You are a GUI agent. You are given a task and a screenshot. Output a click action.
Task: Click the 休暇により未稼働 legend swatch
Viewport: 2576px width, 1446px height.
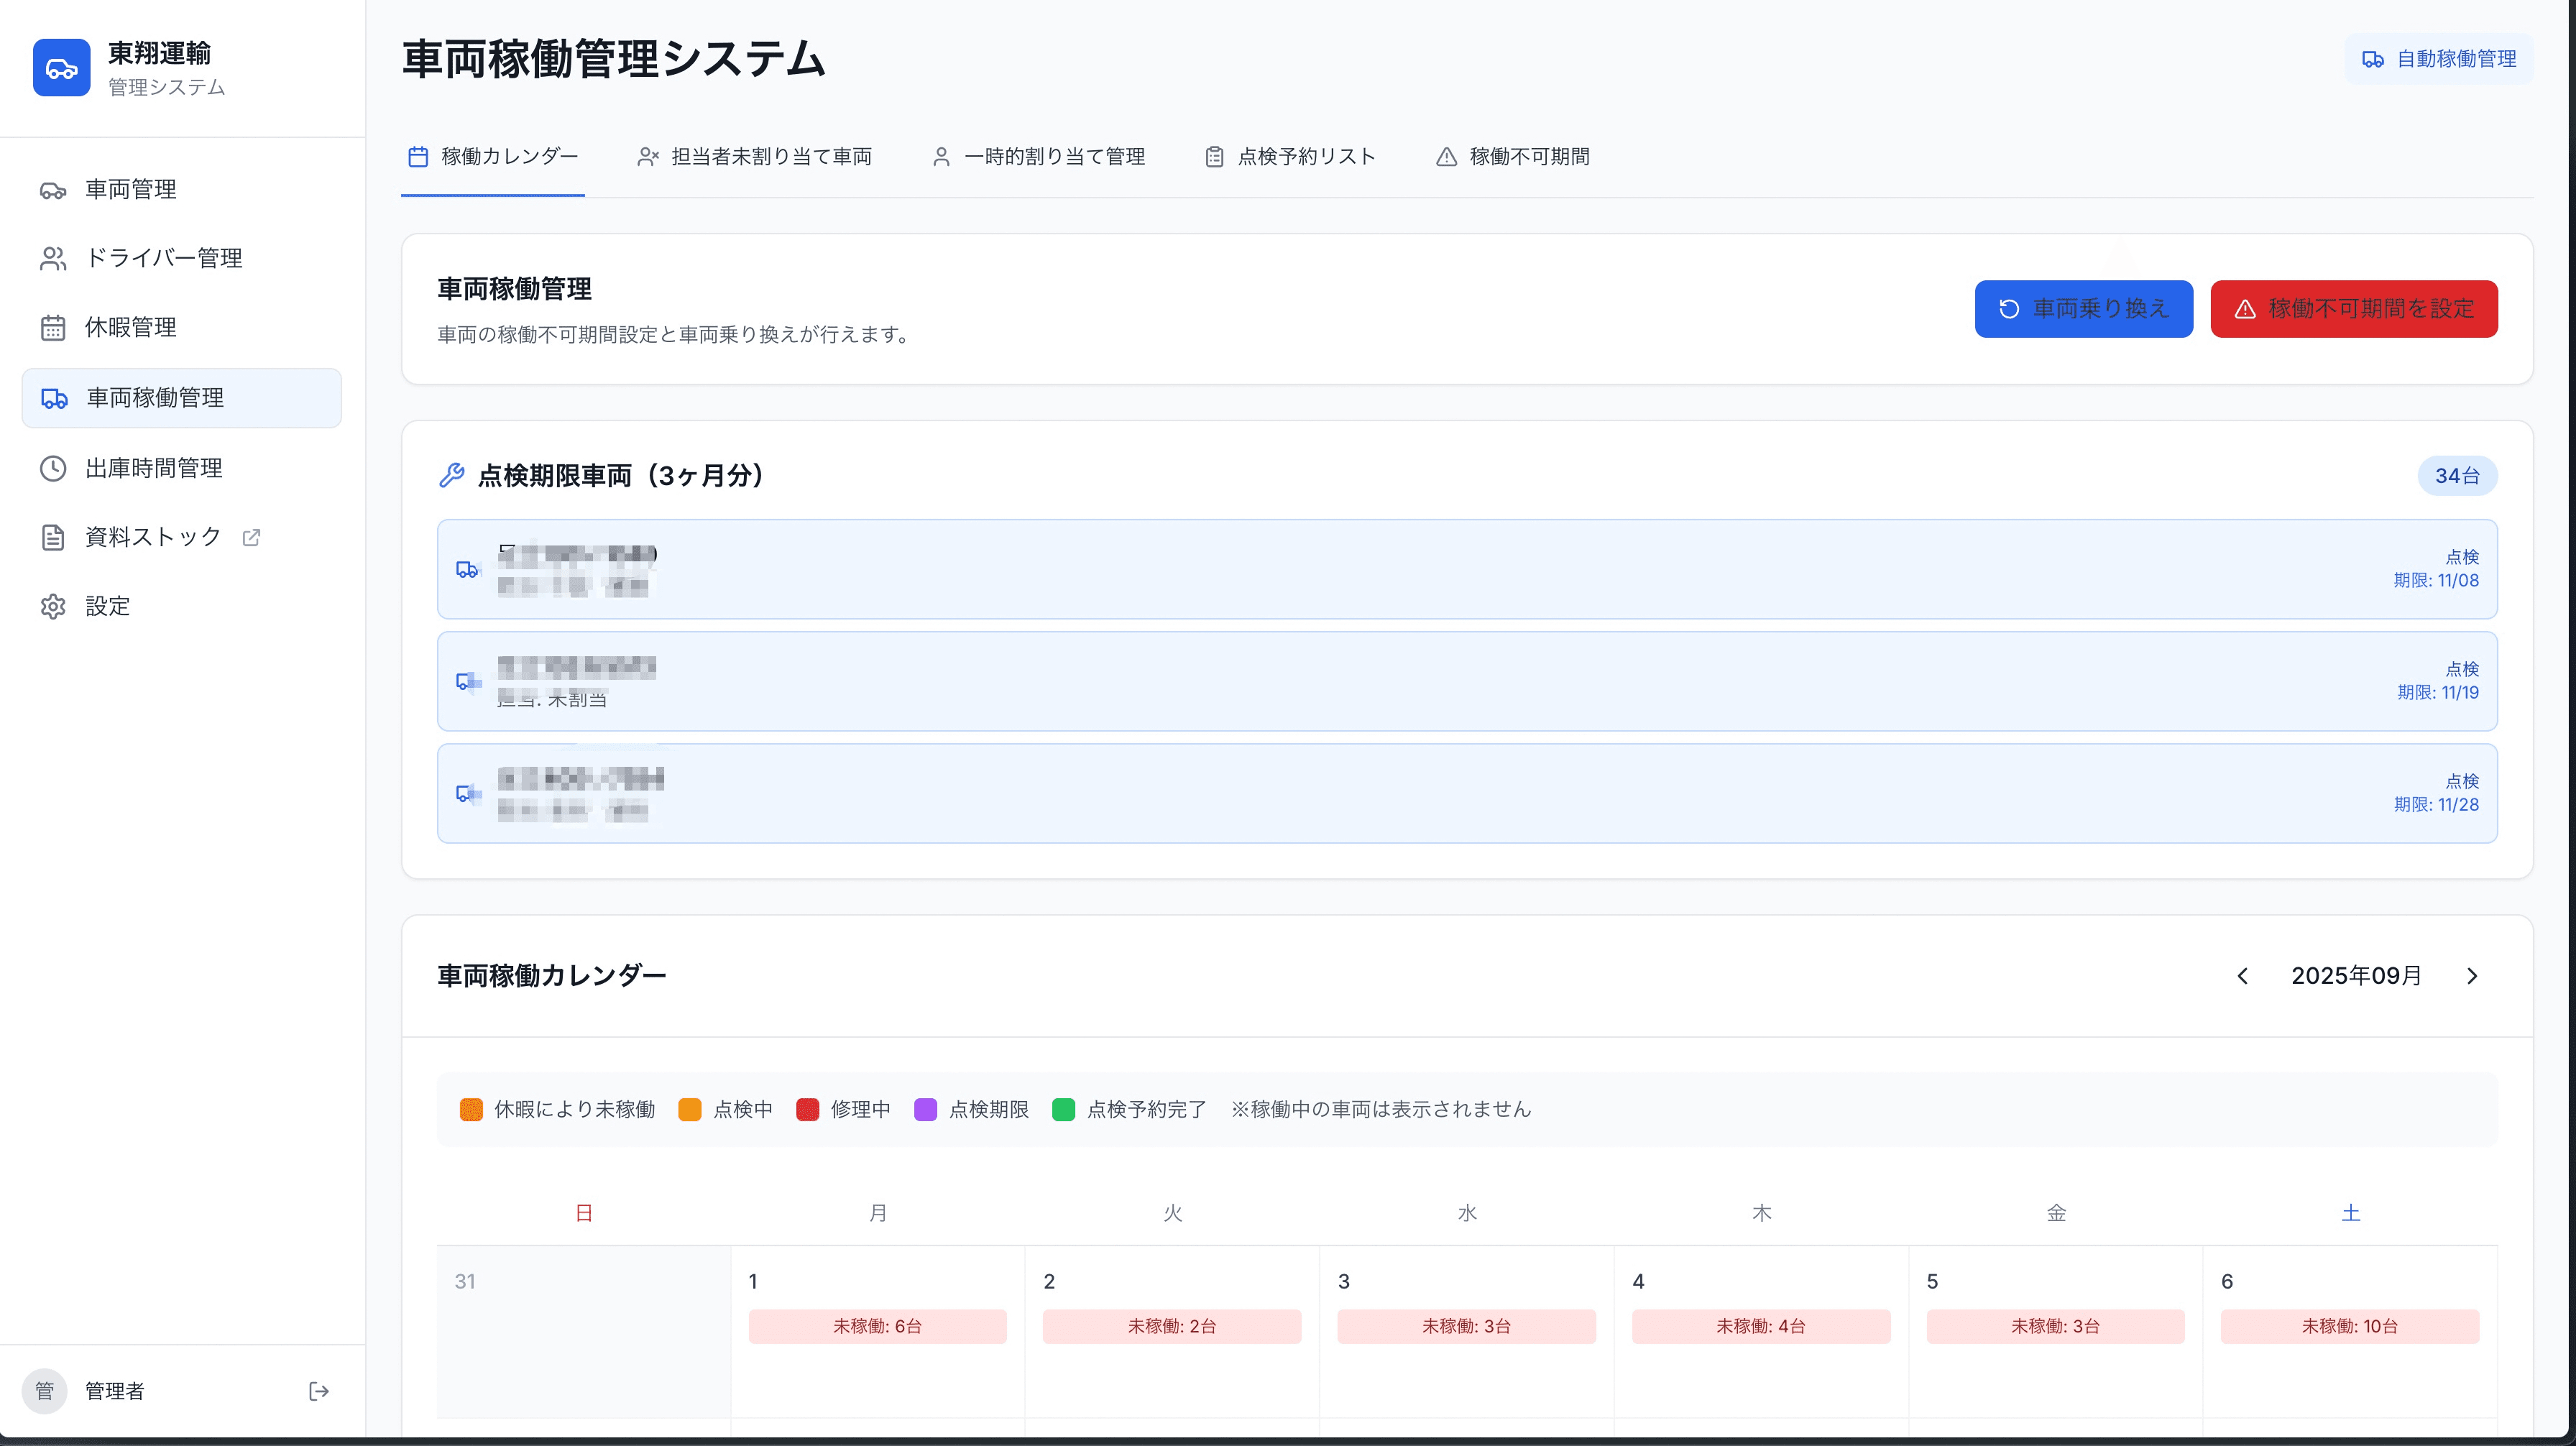coord(471,1109)
